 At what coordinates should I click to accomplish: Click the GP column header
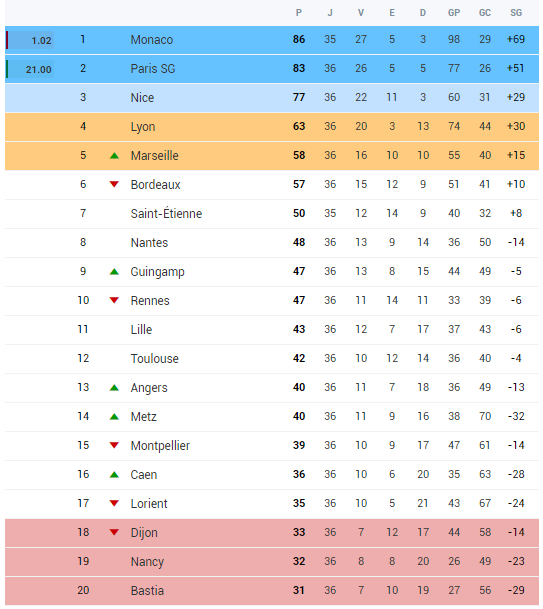(454, 13)
